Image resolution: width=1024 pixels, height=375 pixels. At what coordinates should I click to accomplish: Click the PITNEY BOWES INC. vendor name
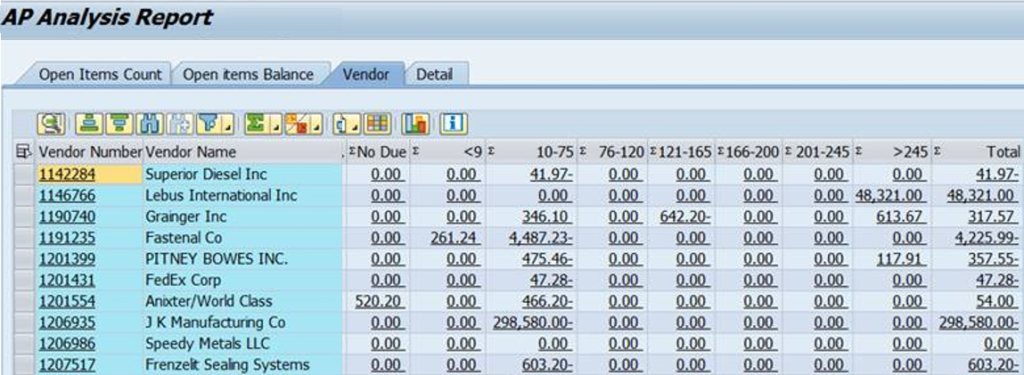(x=216, y=259)
